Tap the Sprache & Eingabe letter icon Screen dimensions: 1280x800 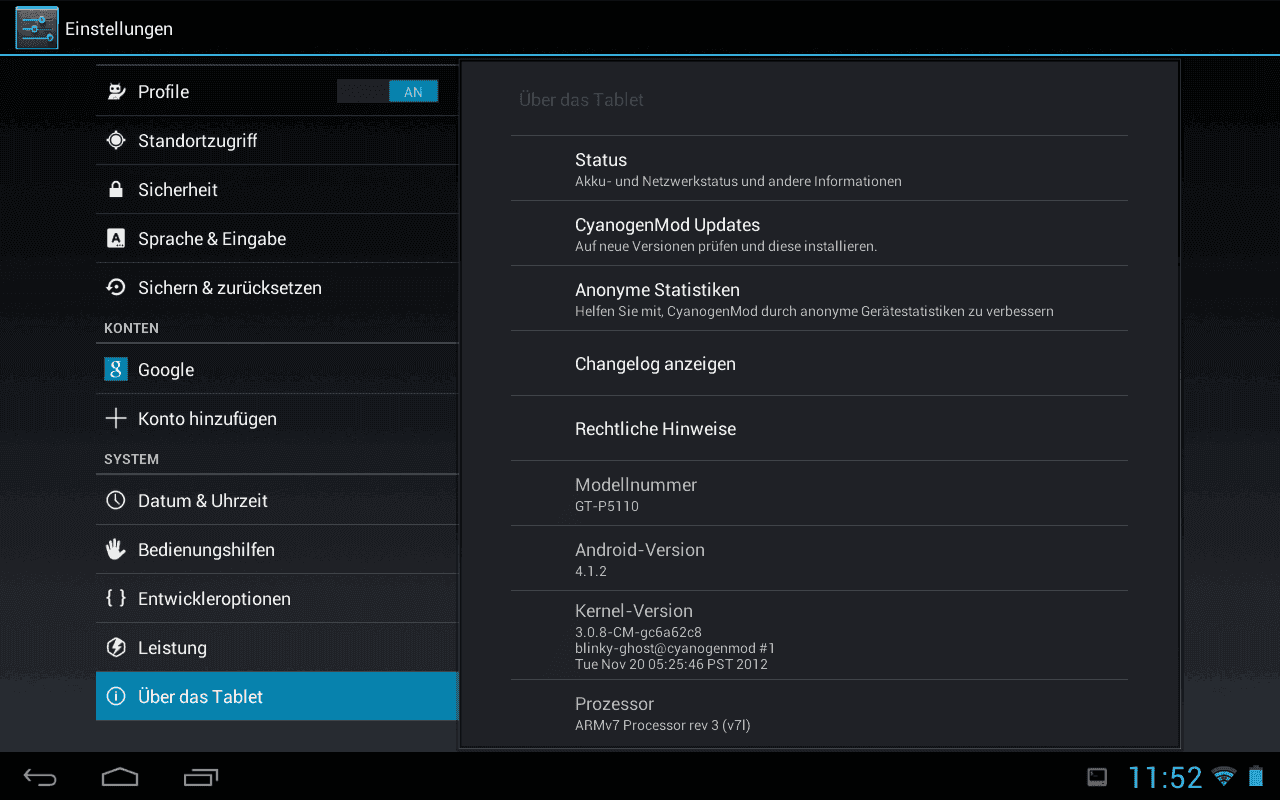pyautogui.click(x=116, y=239)
